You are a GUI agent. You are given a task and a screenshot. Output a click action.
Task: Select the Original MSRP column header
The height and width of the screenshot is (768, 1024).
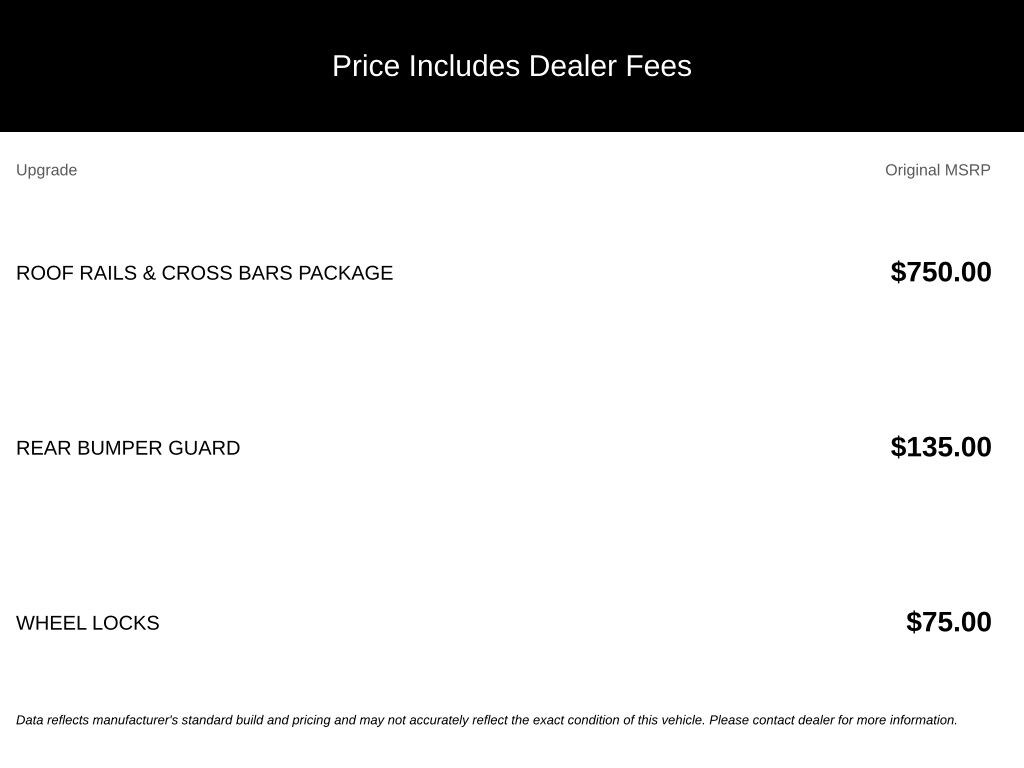937,170
